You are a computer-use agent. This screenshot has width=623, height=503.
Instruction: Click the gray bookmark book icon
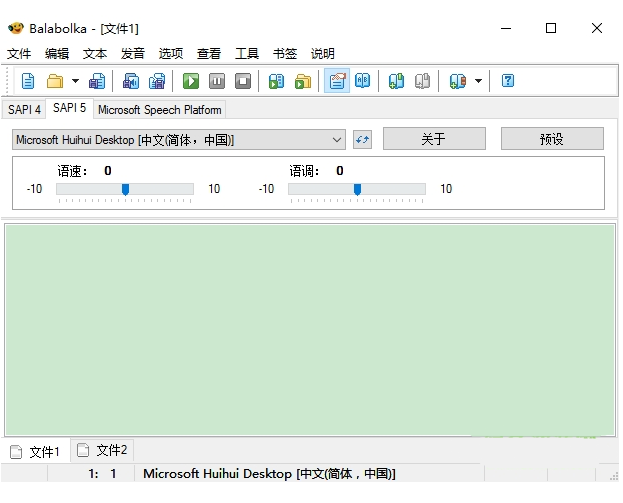tap(422, 81)
